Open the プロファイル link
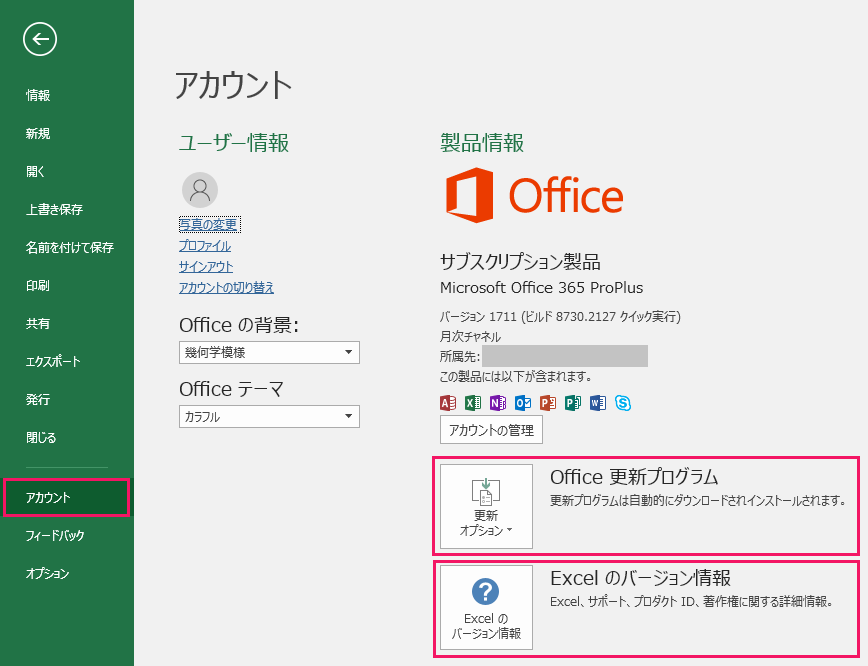 tap(205, 246)
